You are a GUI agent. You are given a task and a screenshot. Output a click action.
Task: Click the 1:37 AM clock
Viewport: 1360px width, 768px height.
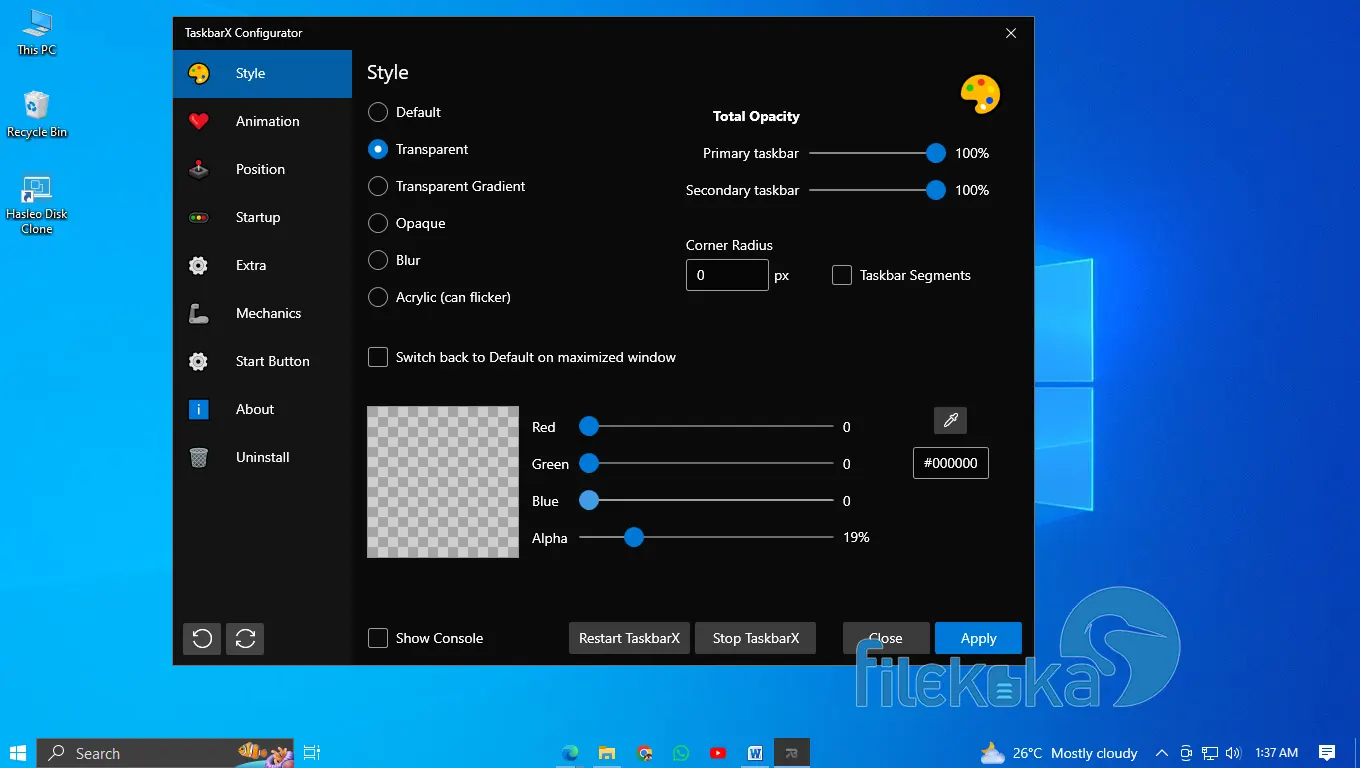1276,753
